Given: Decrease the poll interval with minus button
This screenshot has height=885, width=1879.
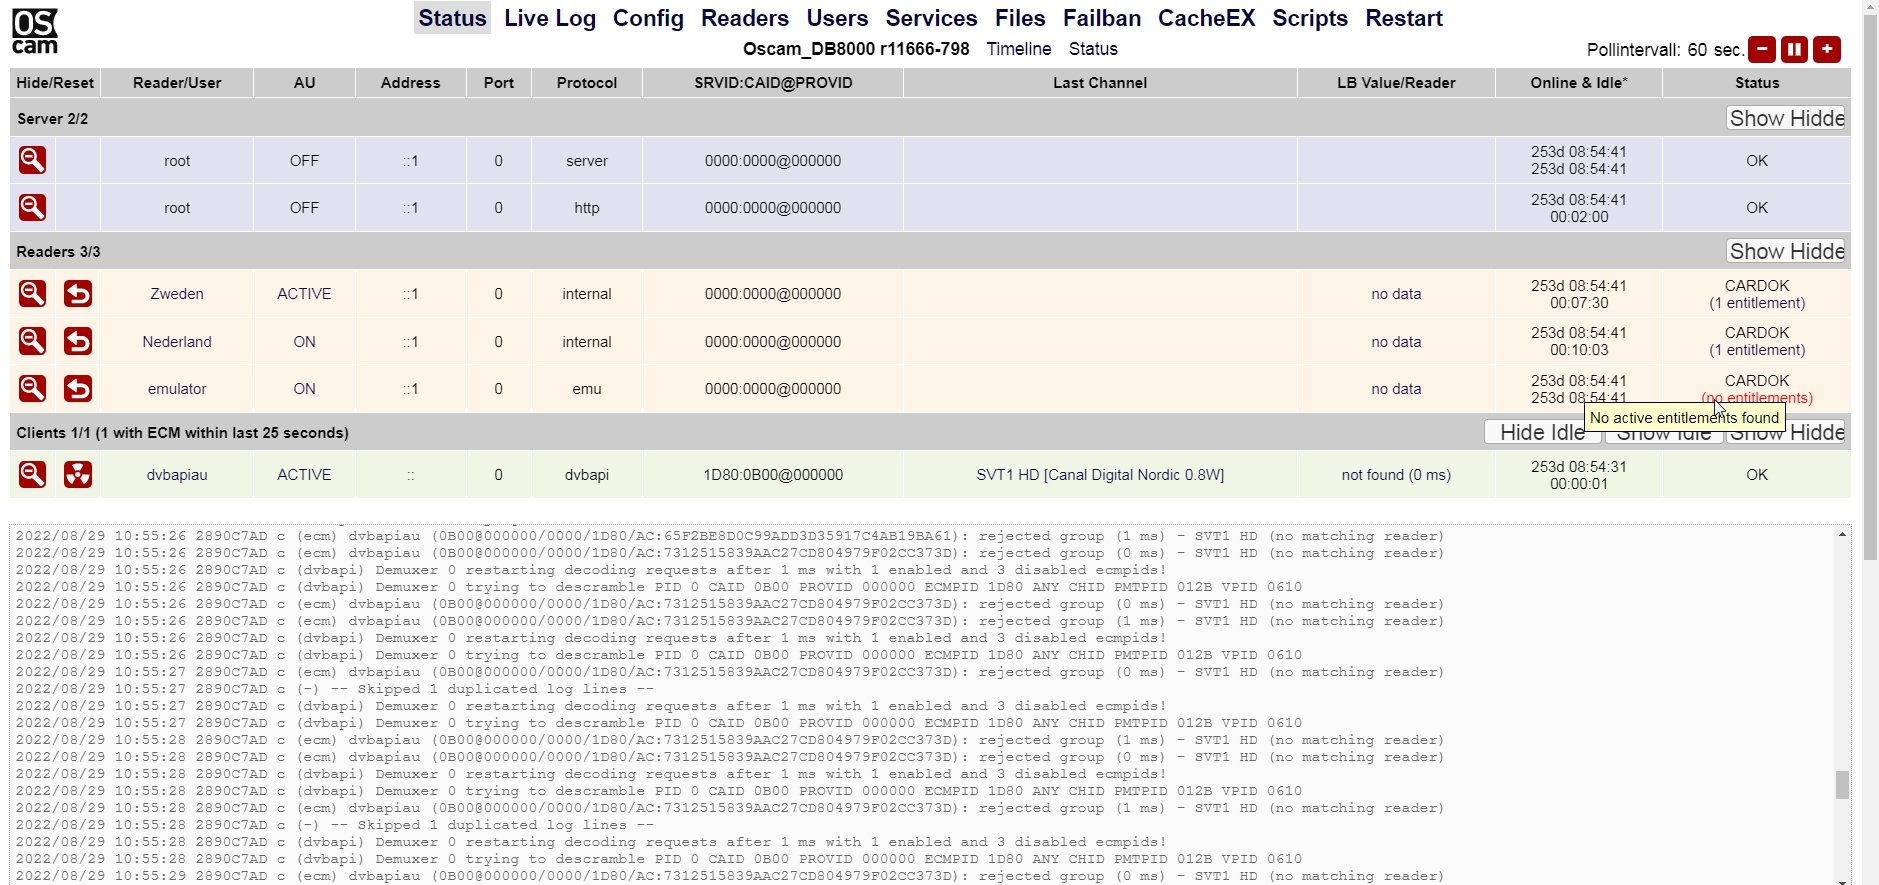Looking at the screenshot, I should [1762, 49].
